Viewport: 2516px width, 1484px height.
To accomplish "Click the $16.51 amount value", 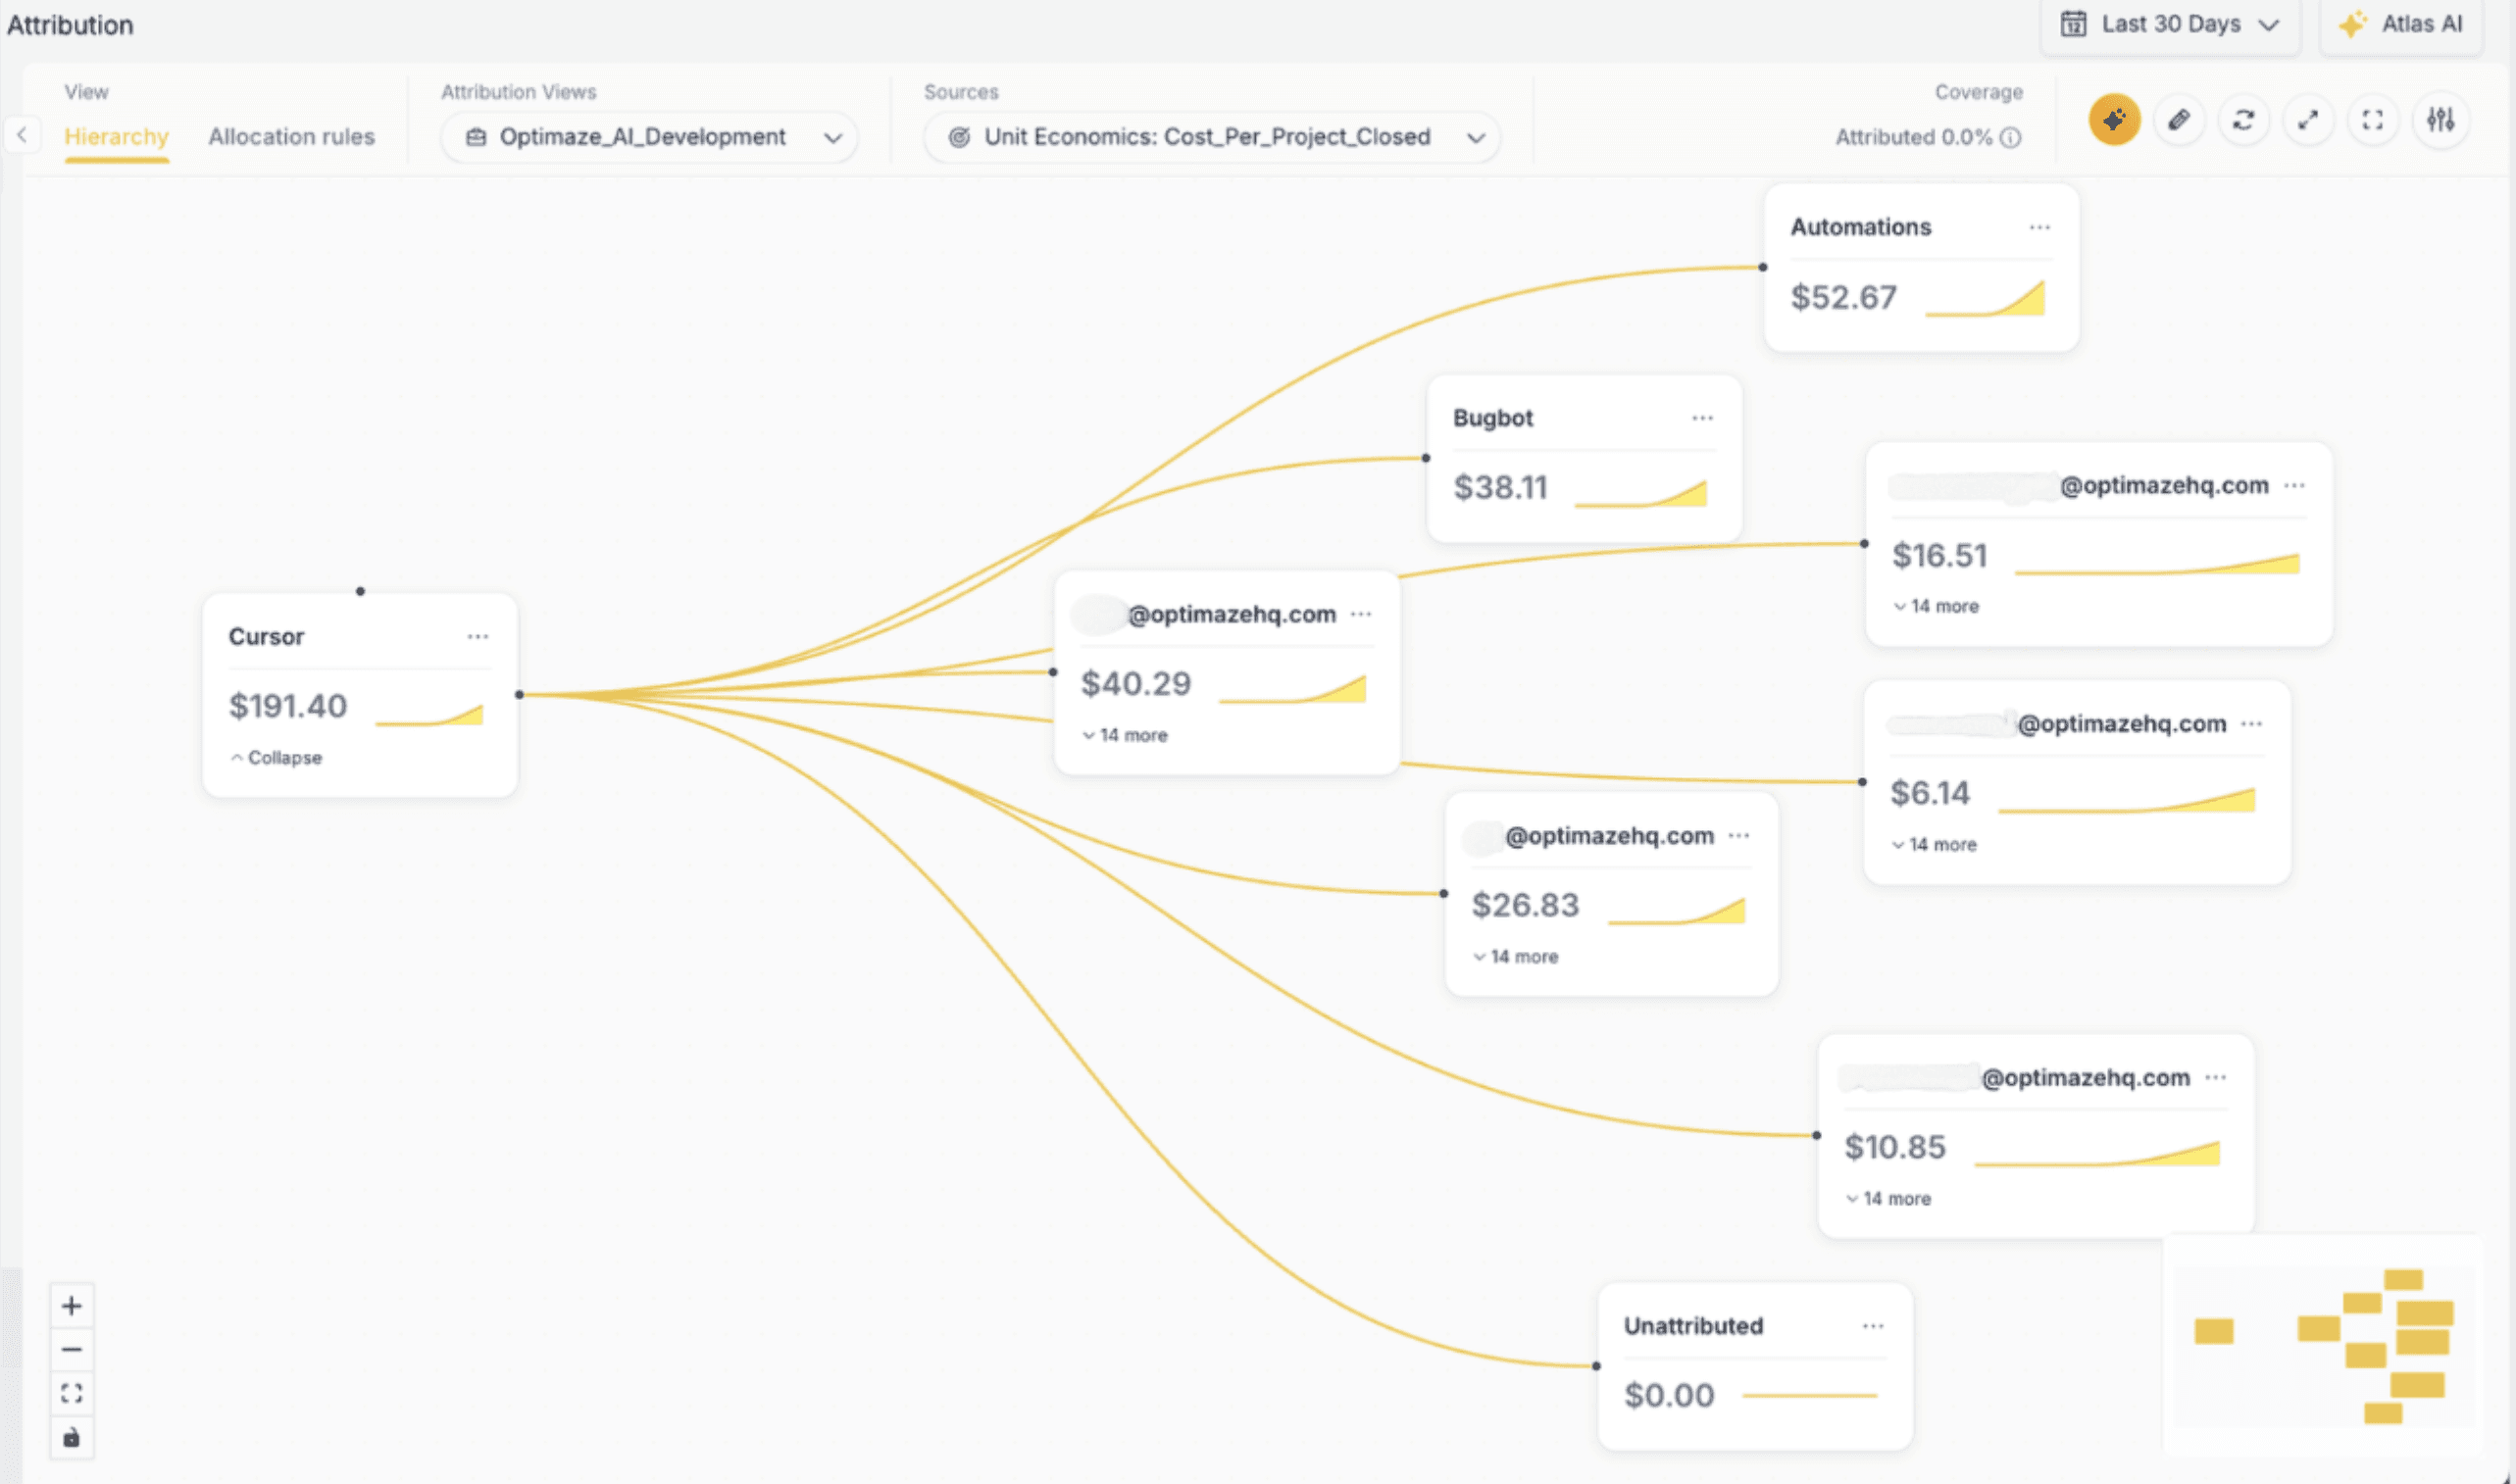I will [x=1939, y=555].
